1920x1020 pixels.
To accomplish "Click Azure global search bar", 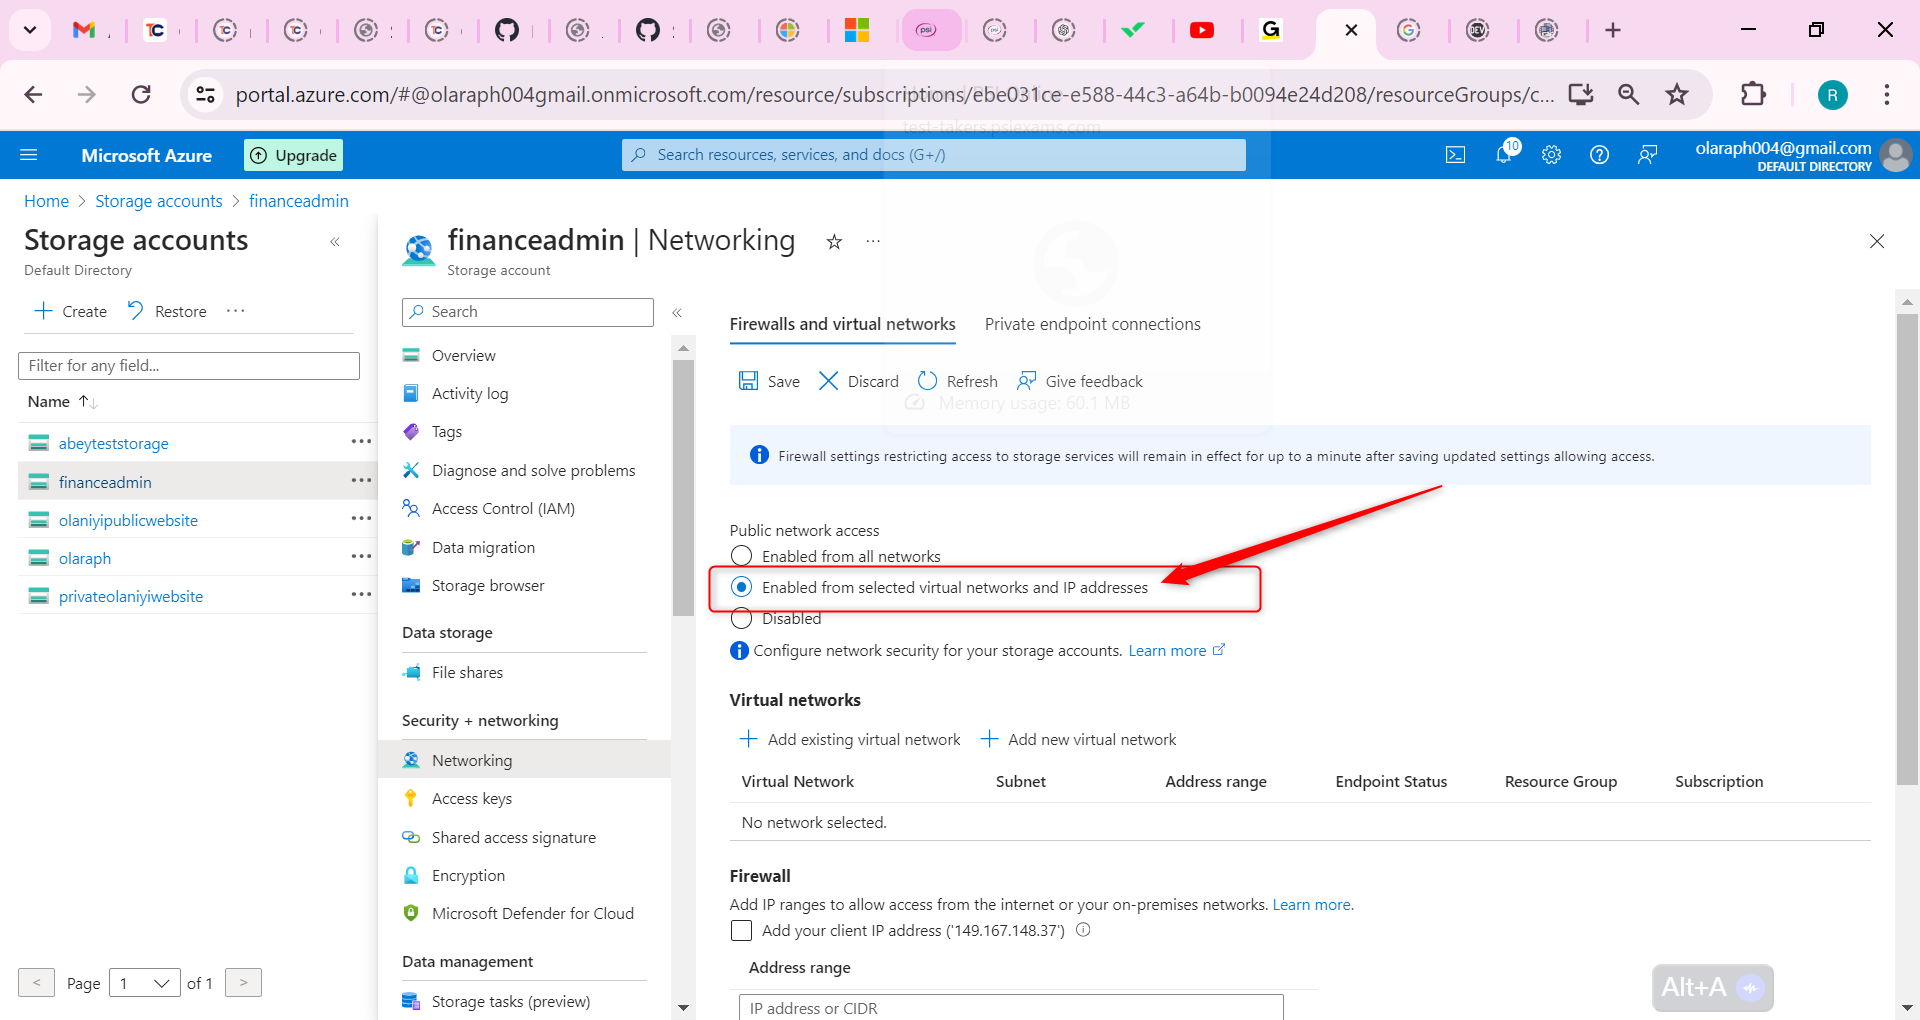I will tap(934, 155).
